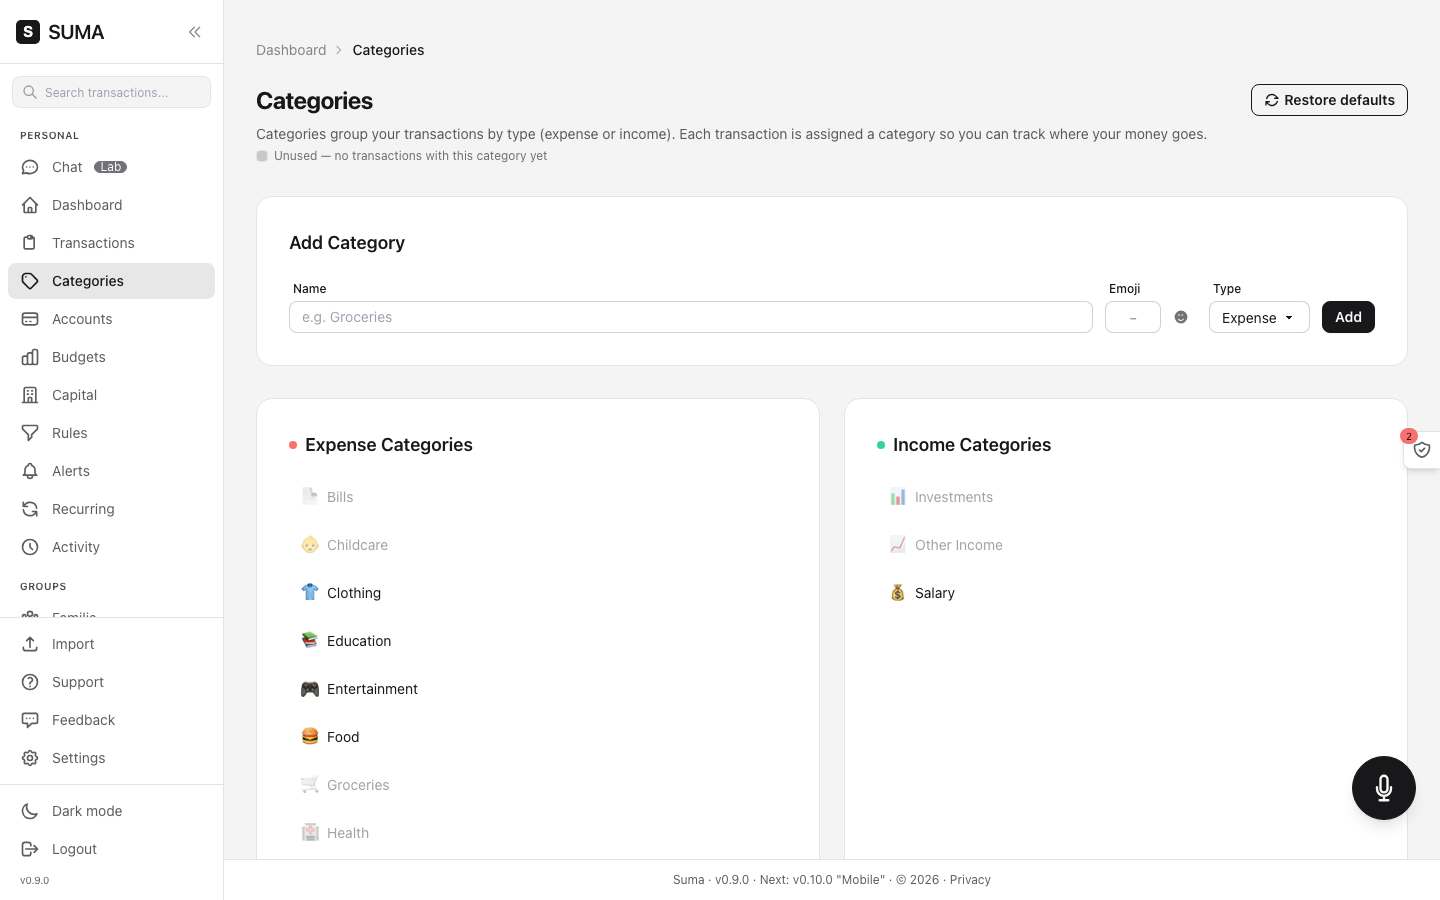The height and width of the screenshot is (900, 1440).
Task: Click the shield icon with notification badge
Action: pyautogui.click(x=1422, y=450)
